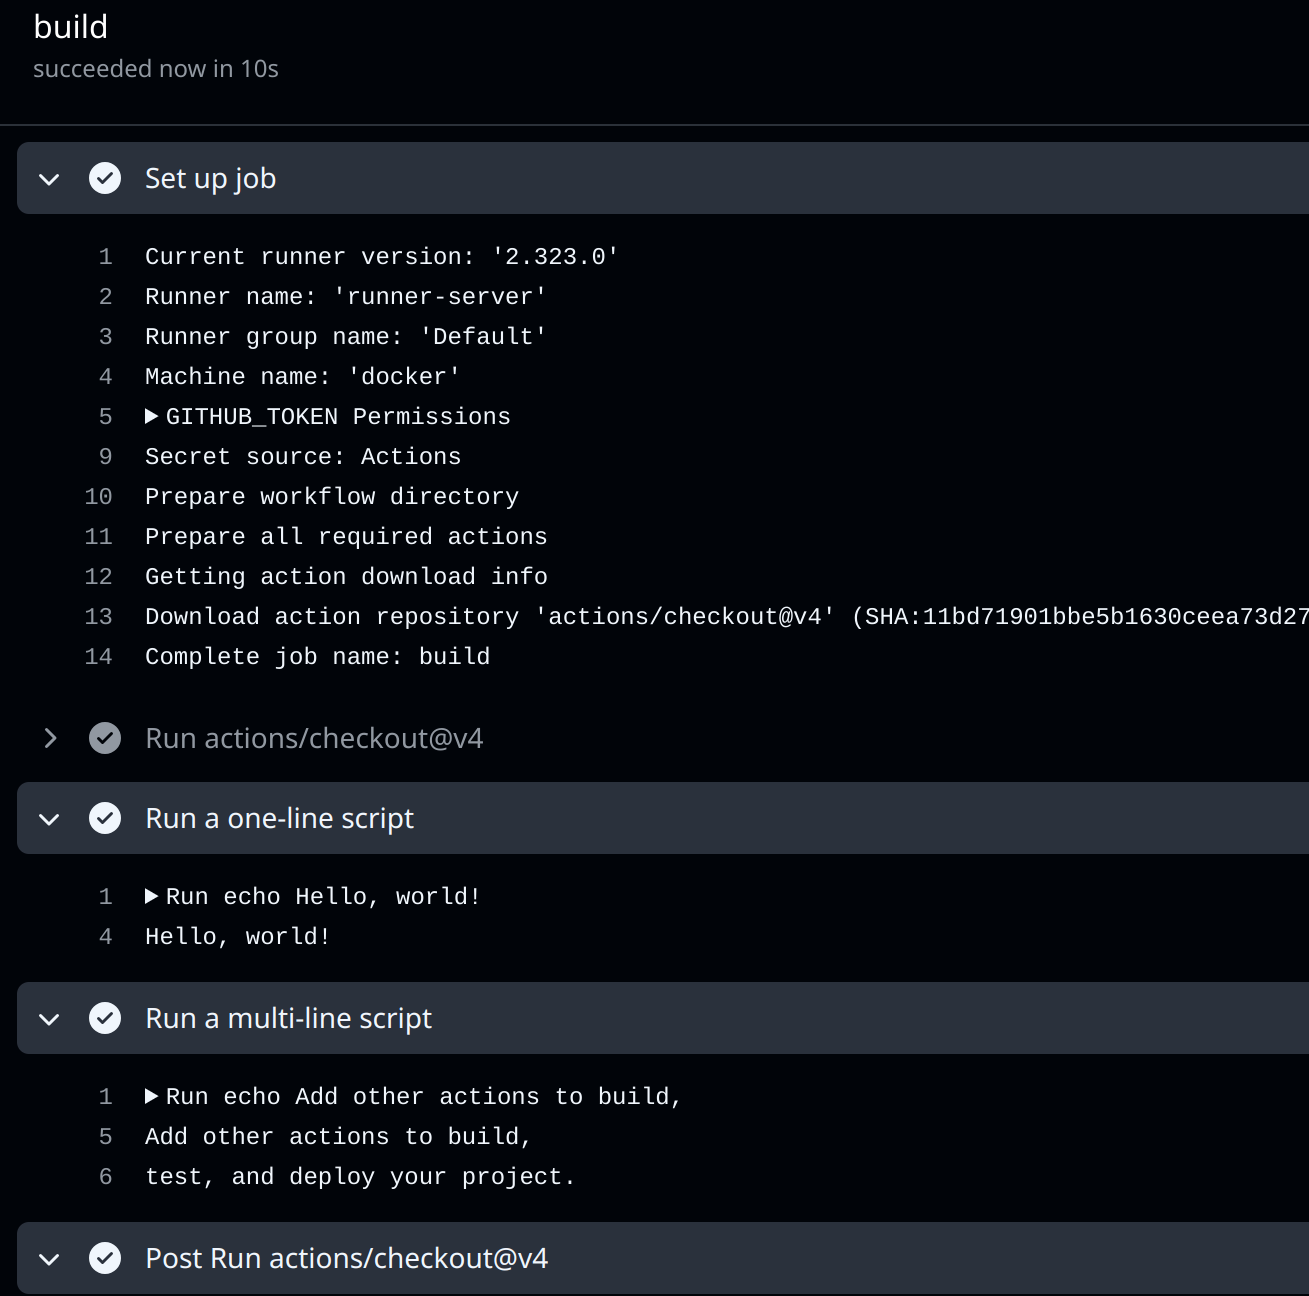Open the Run actions/checkout@v4 step title
The height and width of the screenshot is (1296, 1309).
[x=314, y=738]
